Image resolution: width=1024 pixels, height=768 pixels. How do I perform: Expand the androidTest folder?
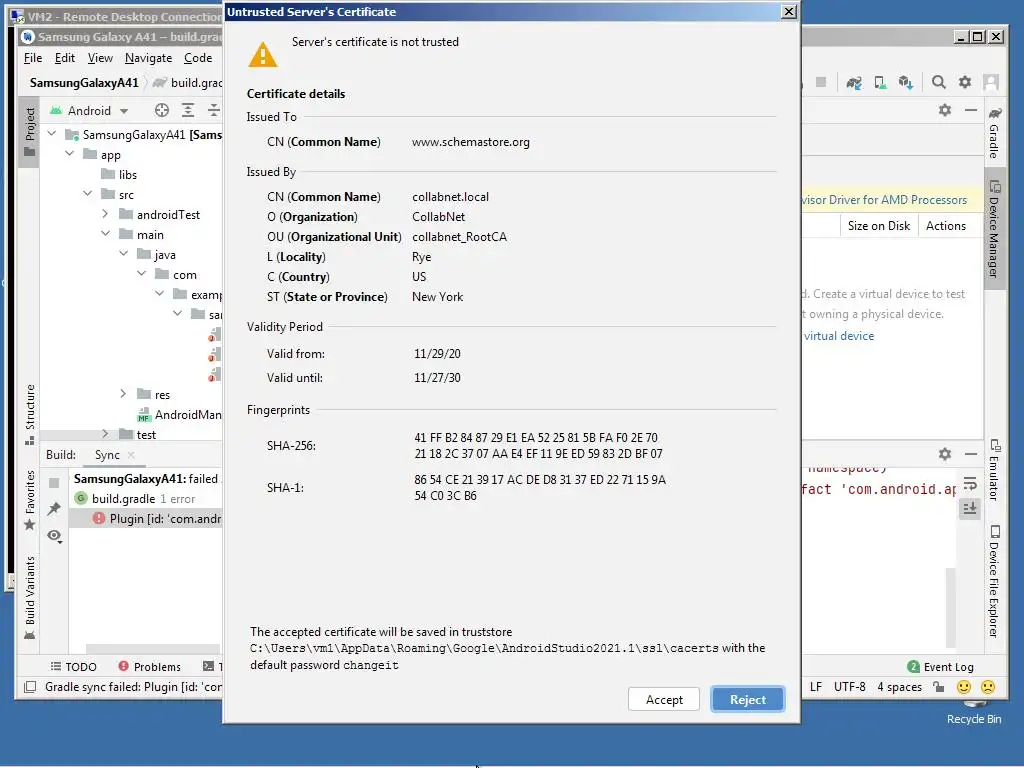point(106,214)
